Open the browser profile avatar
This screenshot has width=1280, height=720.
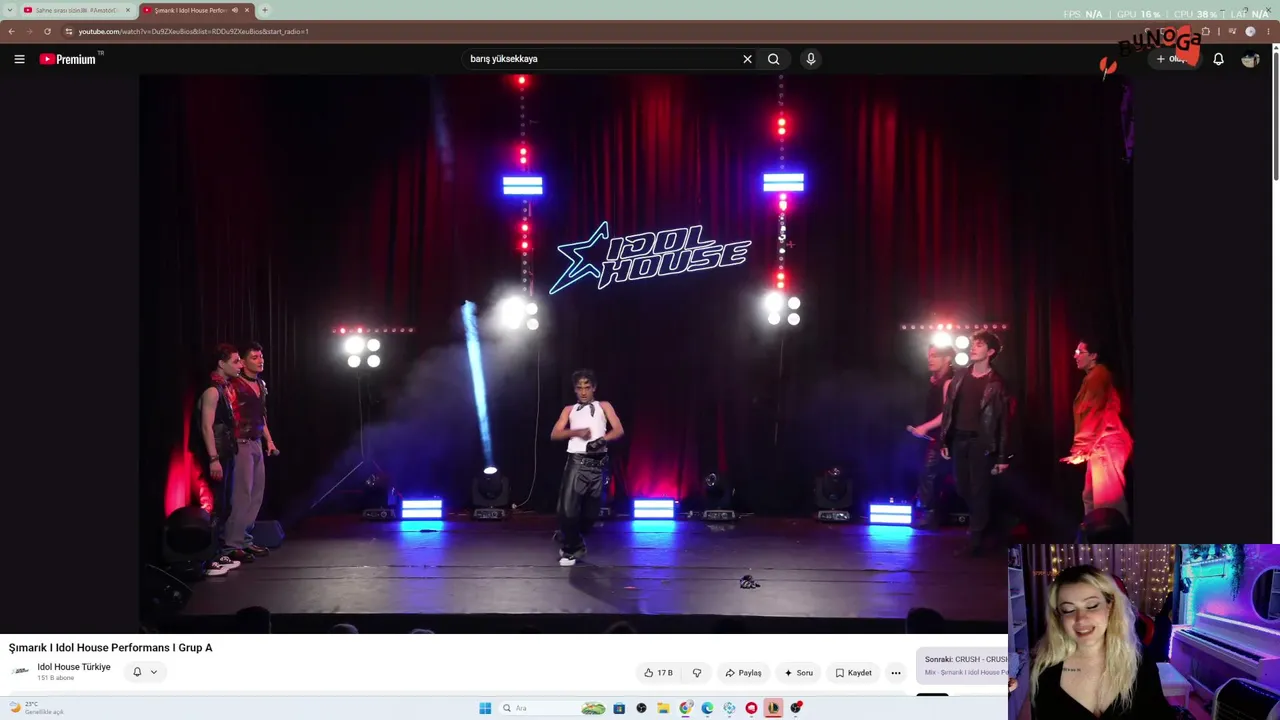point(1250,31)
